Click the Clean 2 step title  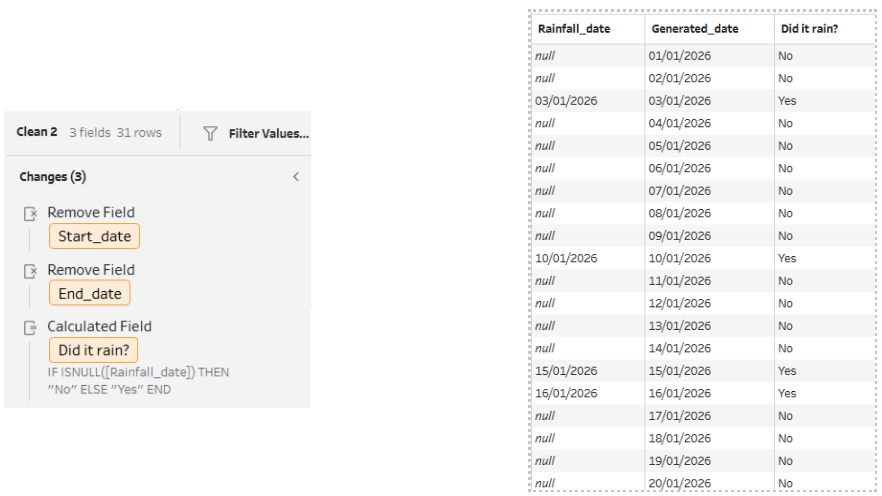pyautogui.click(x=37, y=133)
